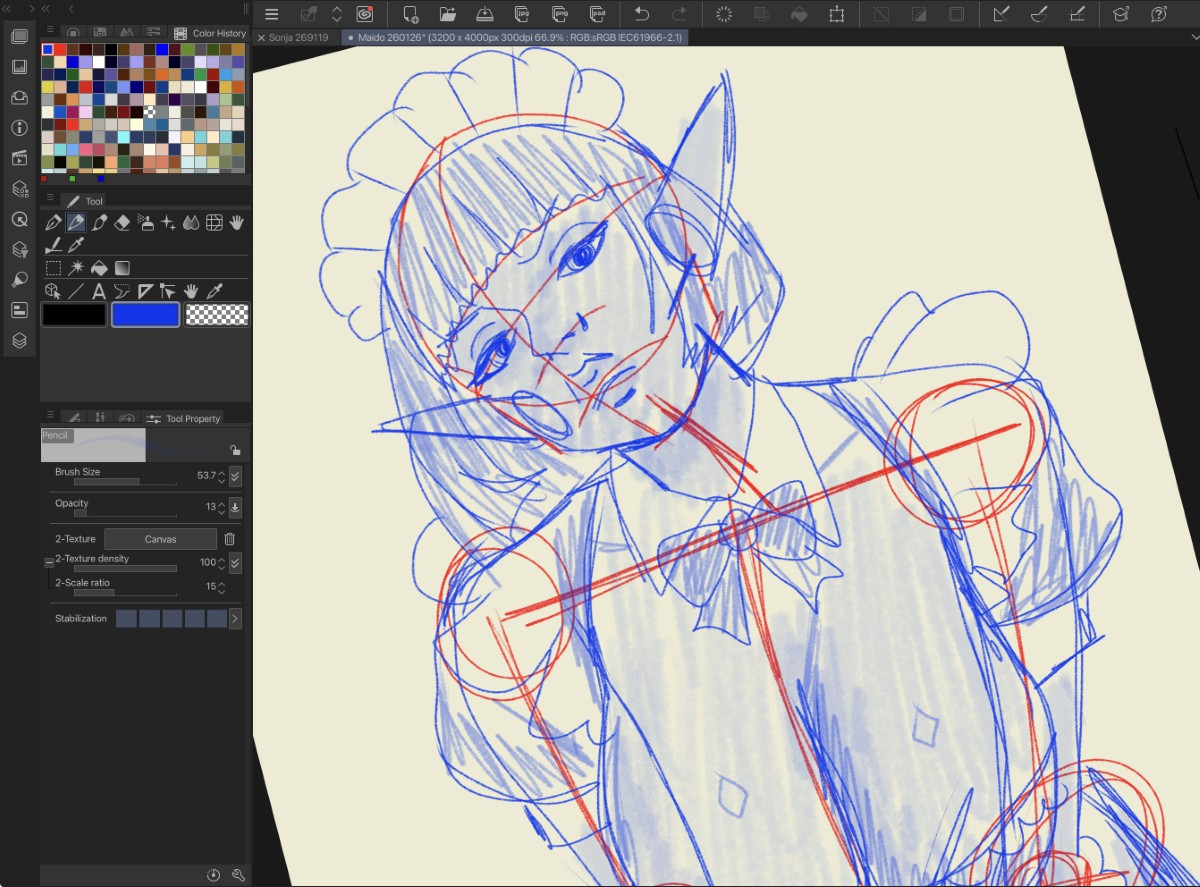Open Brush Size dynamics dropdown
The height and width of the screenshot is (887, 1200).
pyautogui.click(x=235, y=476)
